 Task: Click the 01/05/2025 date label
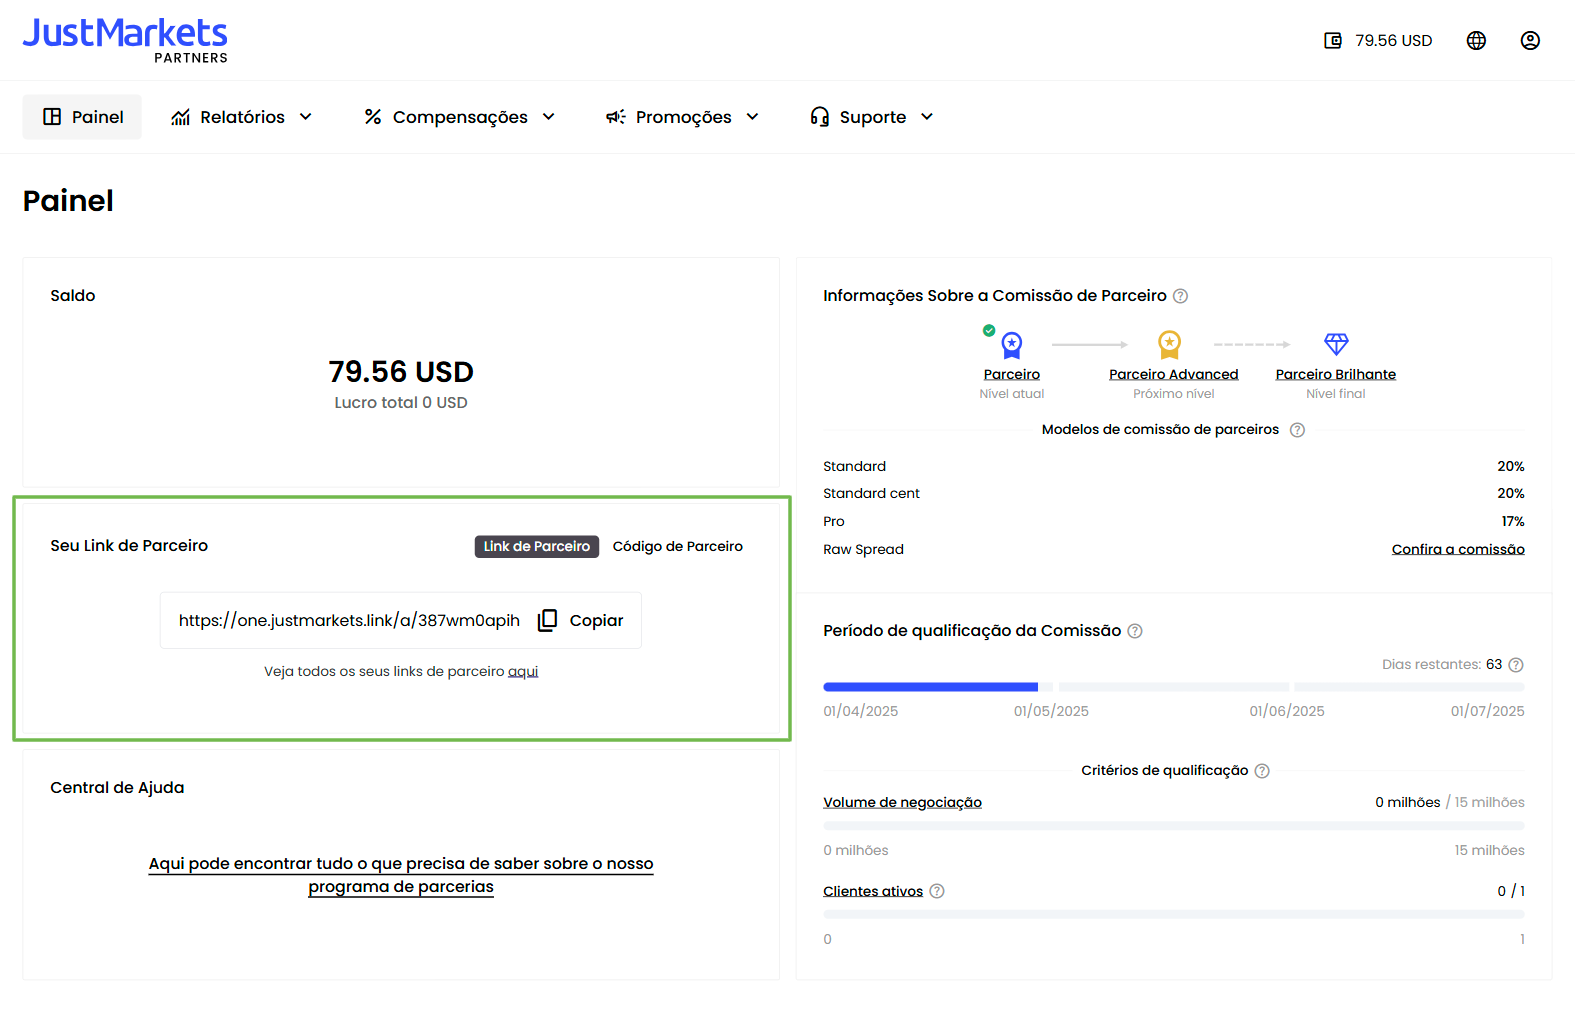pos(1051,712)
